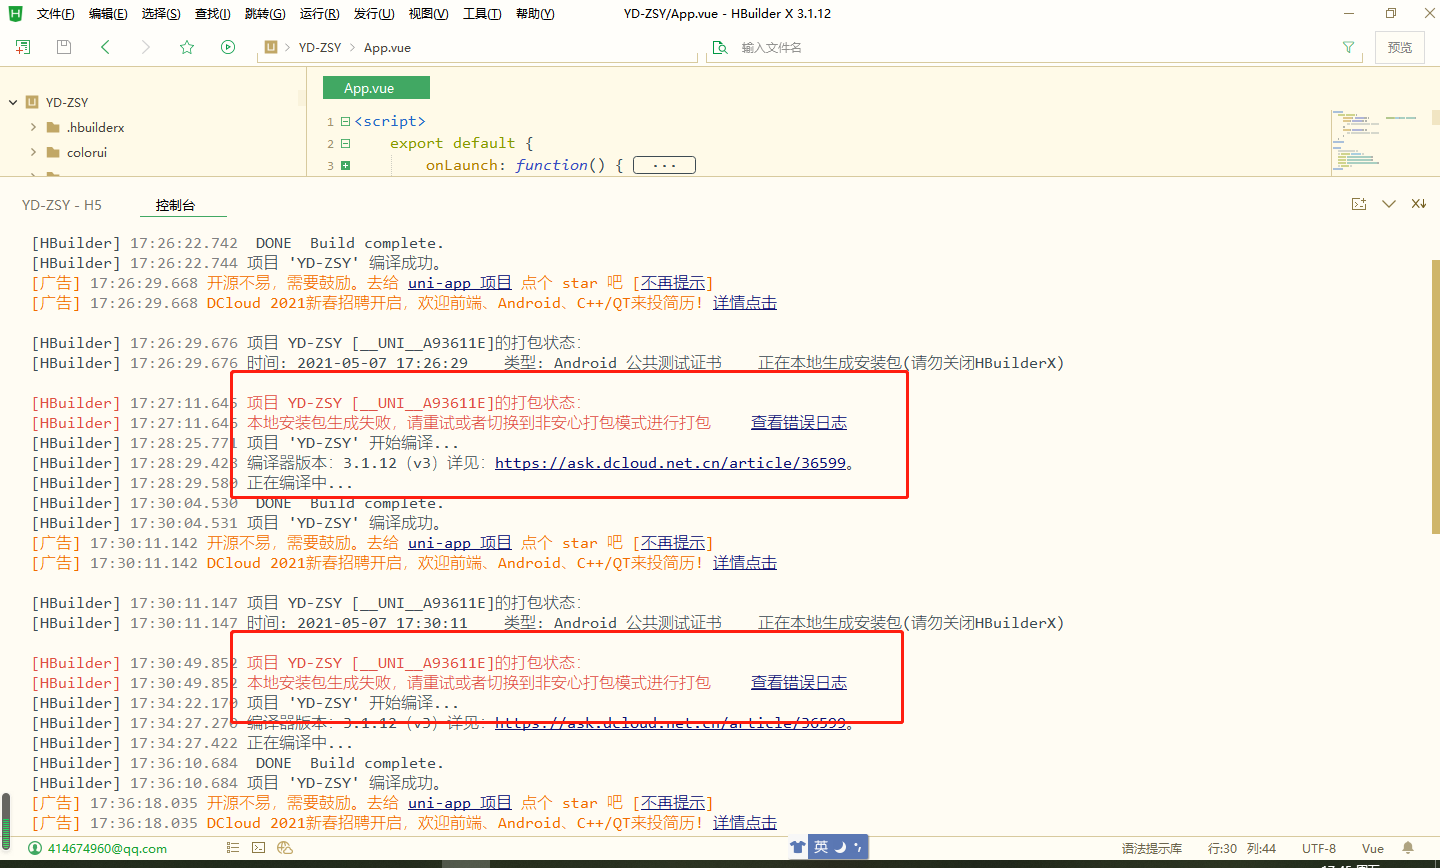Open a new terminal from console panel

1359,204
